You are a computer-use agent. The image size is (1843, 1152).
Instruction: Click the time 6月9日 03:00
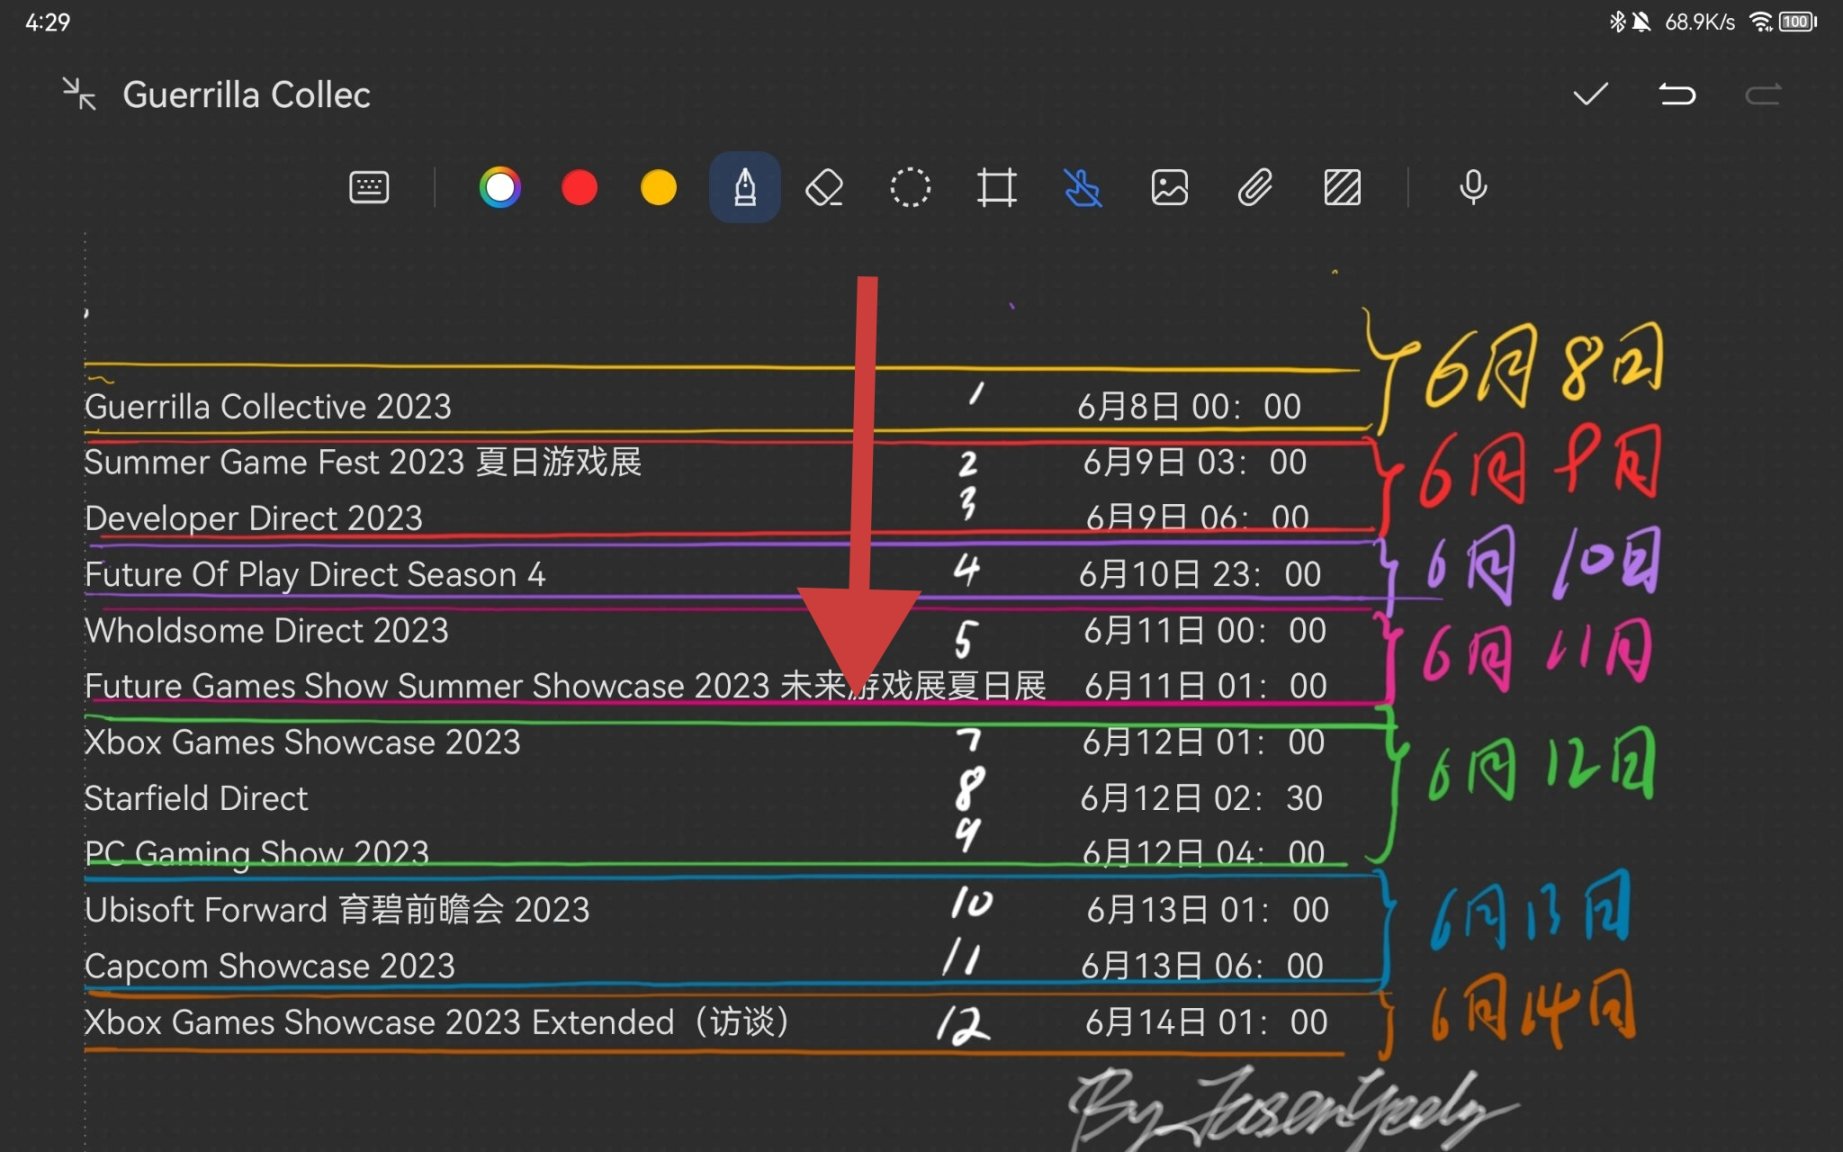point(1195,462)
